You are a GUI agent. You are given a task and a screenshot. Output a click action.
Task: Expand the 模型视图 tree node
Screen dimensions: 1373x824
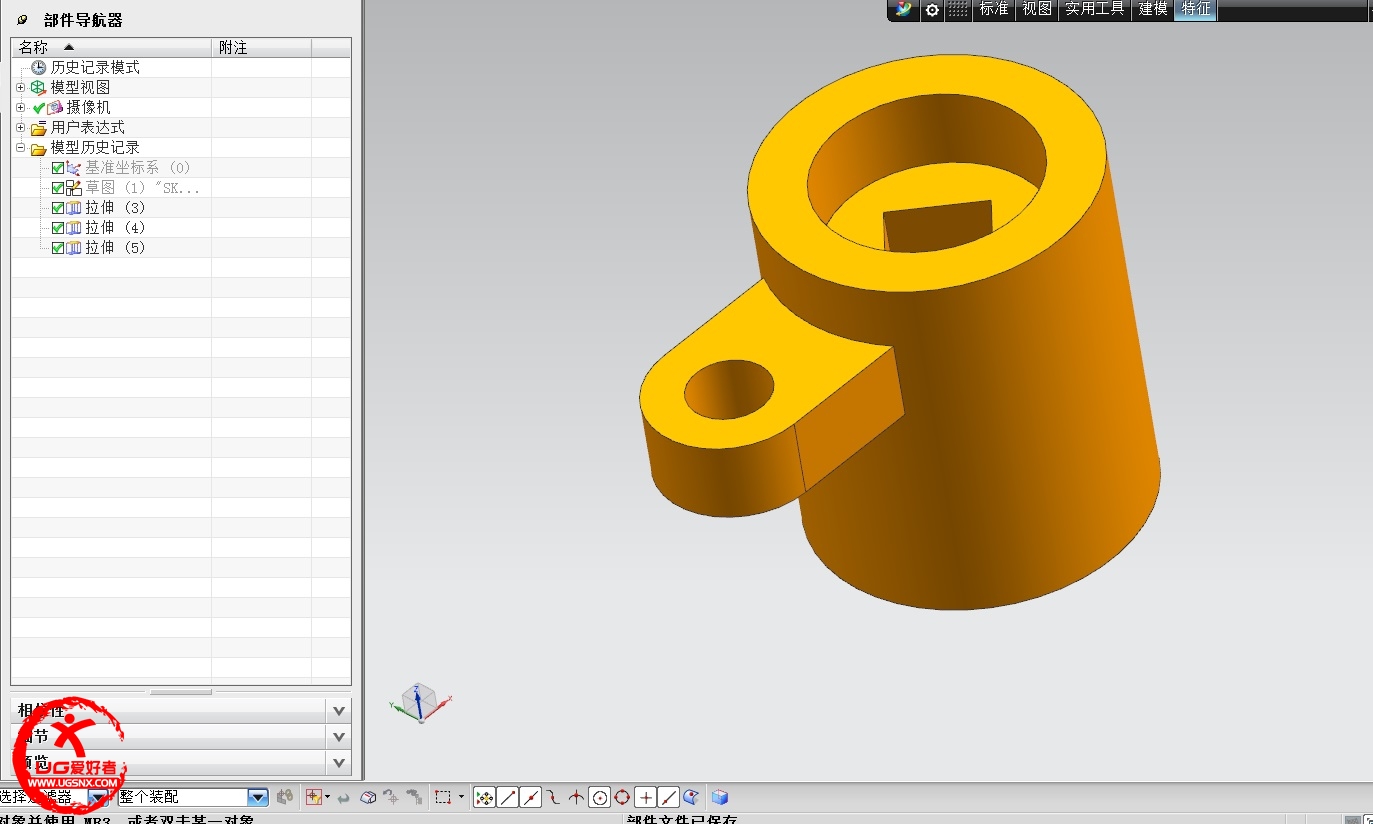tap(20, 87)
